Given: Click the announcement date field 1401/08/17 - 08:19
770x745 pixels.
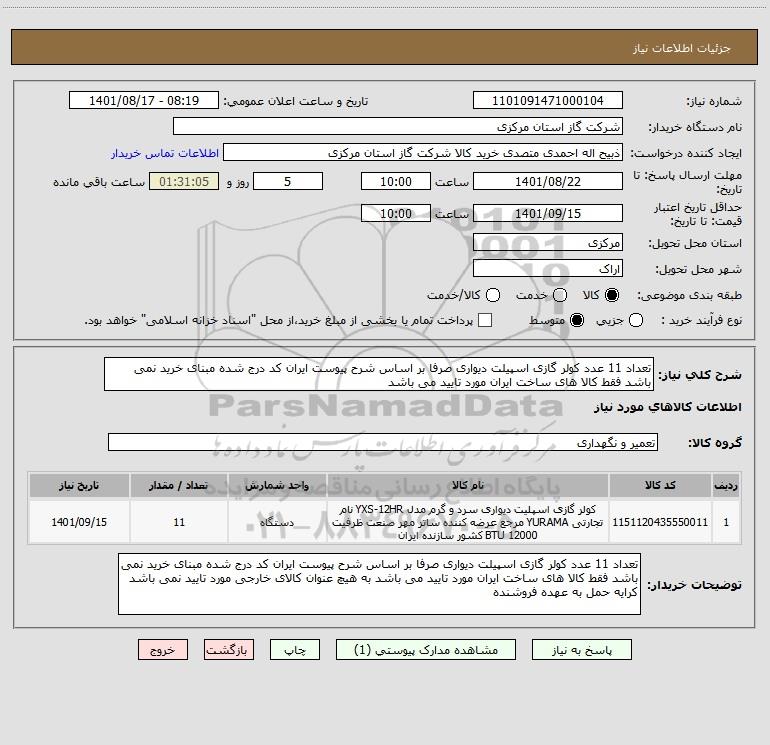Looking at the screenshot, I should pos(144,101).
